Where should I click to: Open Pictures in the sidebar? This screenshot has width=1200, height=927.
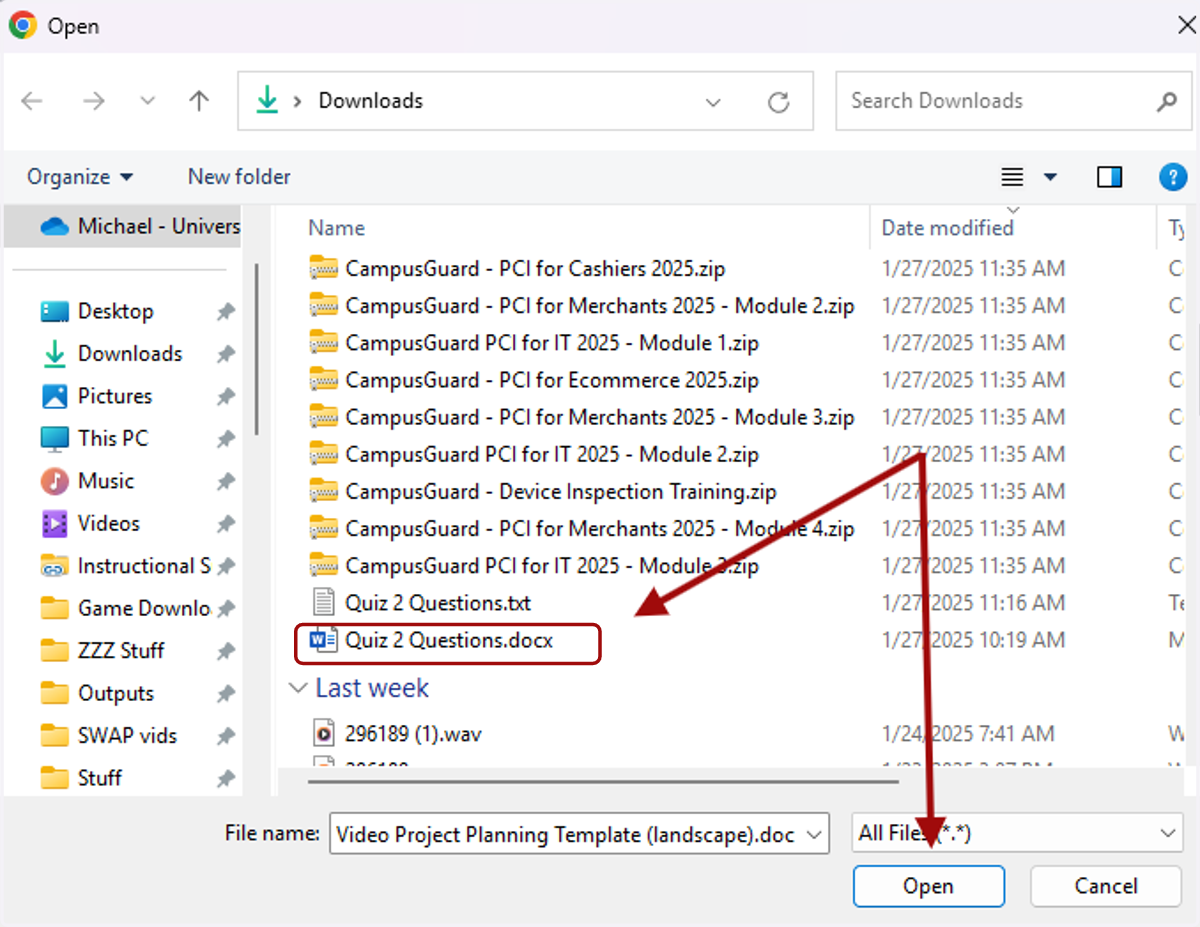point(114,396)
